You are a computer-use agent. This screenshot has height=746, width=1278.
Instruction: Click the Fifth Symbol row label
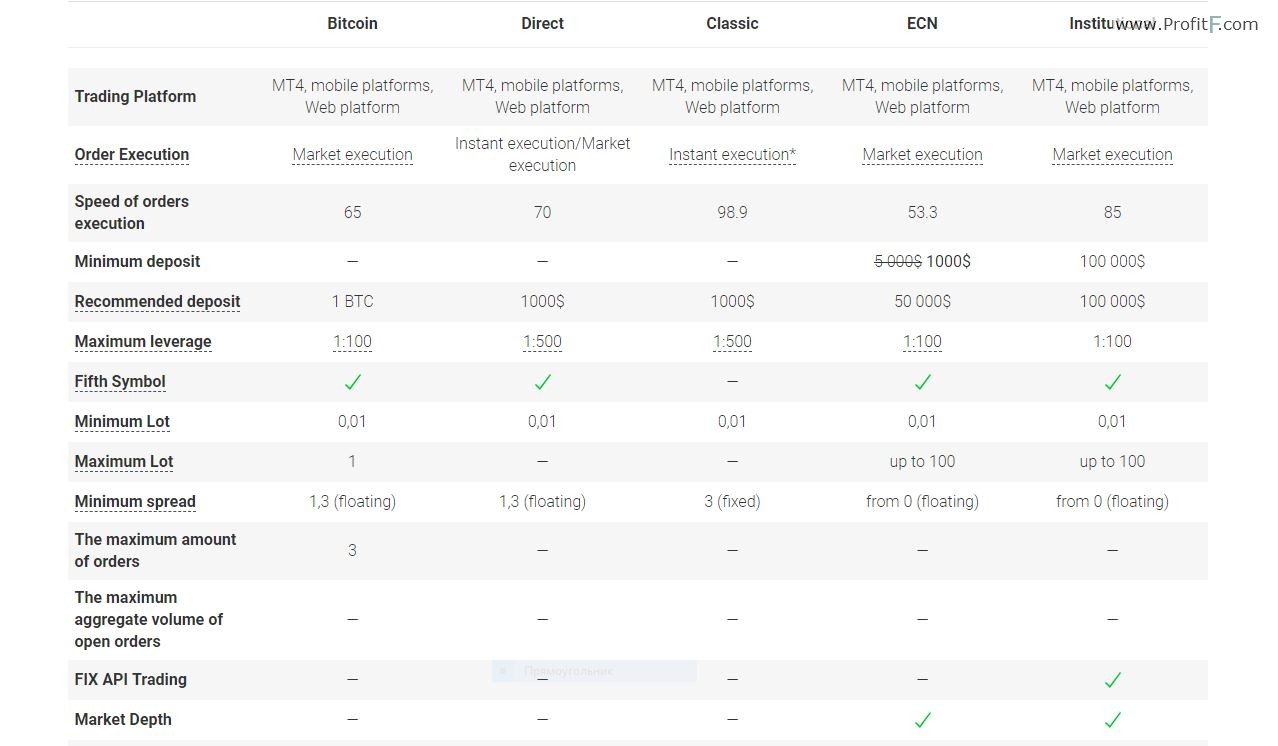tap(120, 381)
